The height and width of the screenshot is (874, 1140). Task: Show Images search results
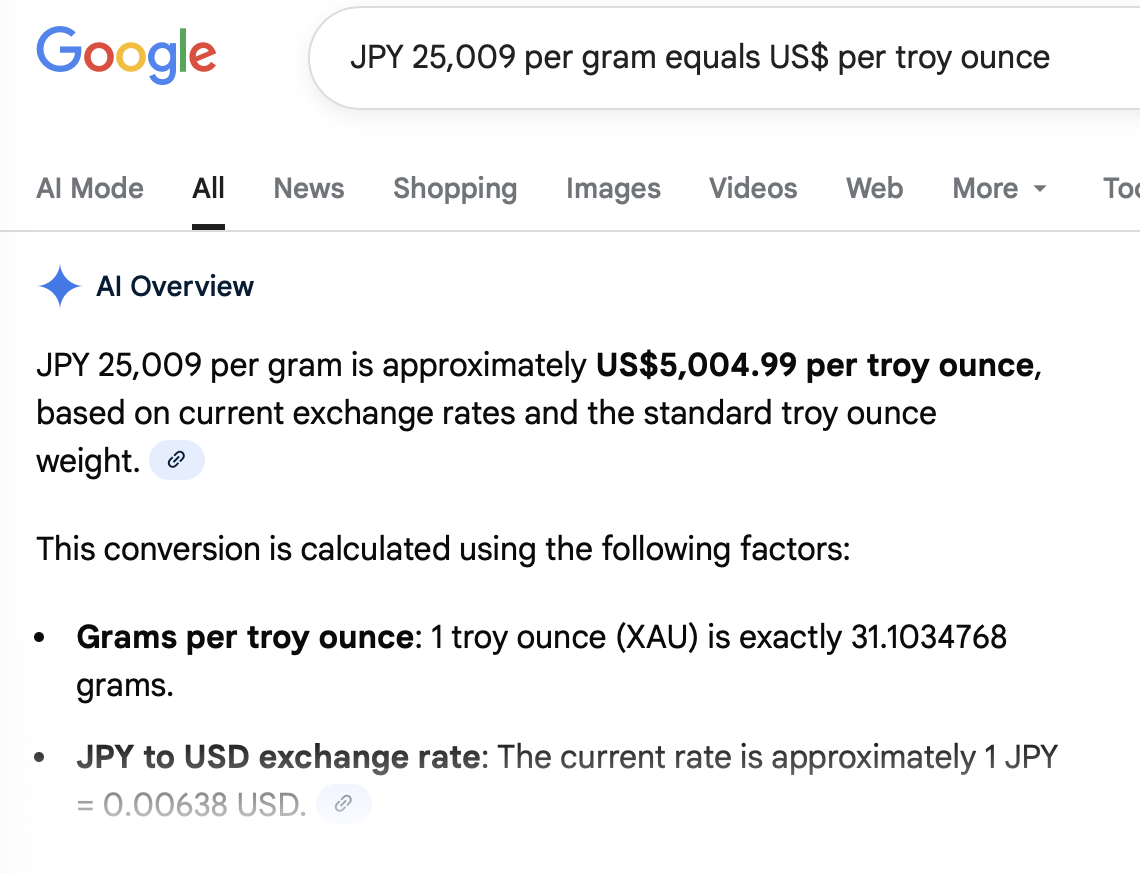613,188
